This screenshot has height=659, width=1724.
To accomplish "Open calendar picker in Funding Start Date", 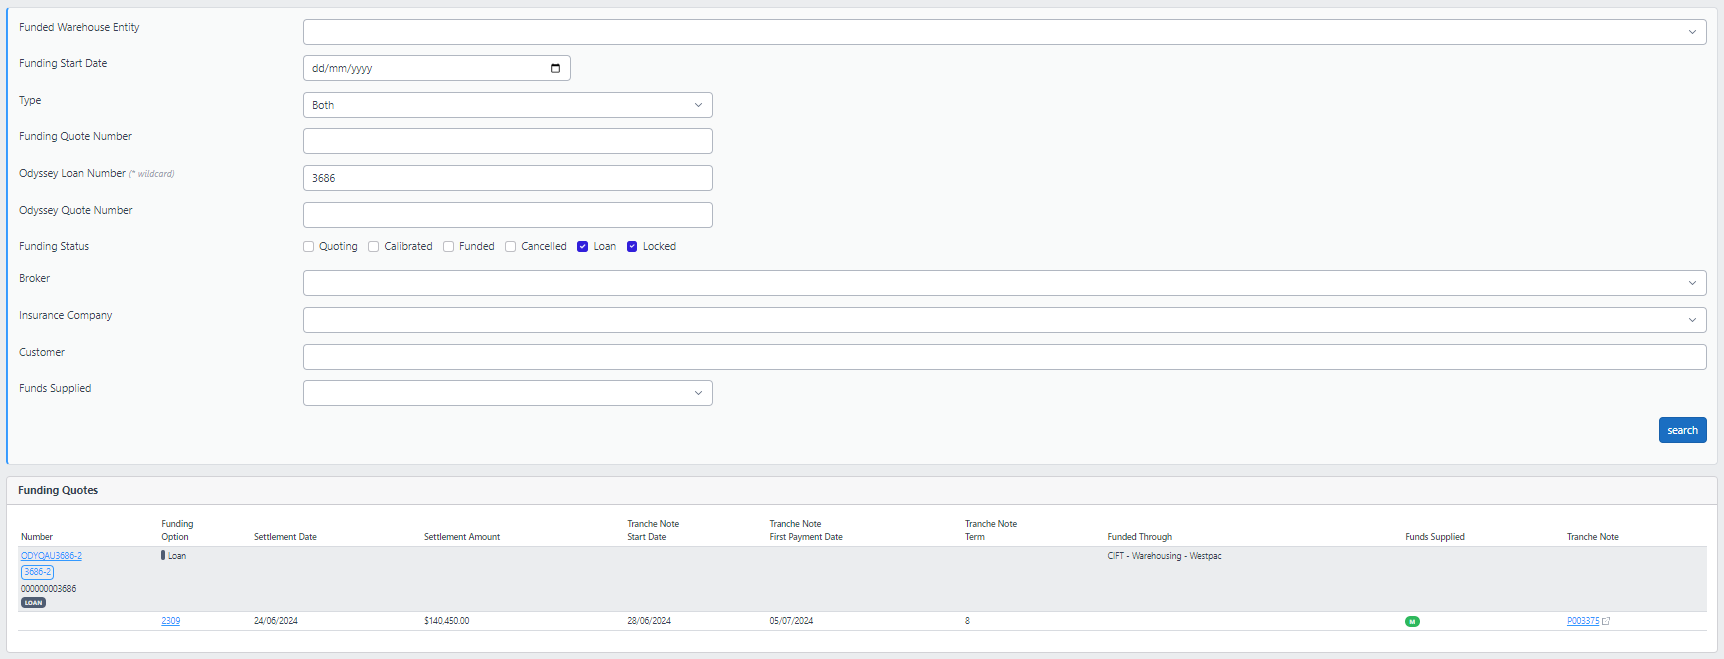I will (555, 68).
